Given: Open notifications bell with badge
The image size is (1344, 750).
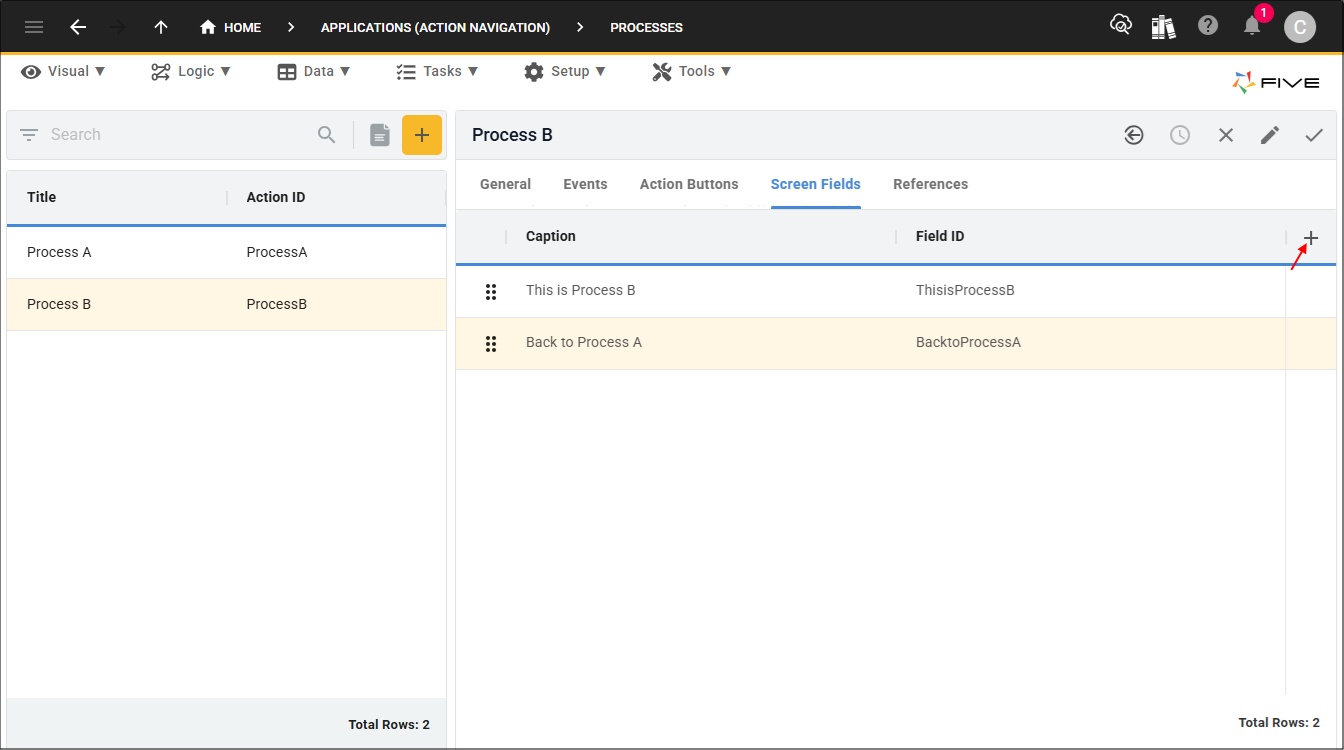Looking at the screenshot, I should click(1252, 26).
